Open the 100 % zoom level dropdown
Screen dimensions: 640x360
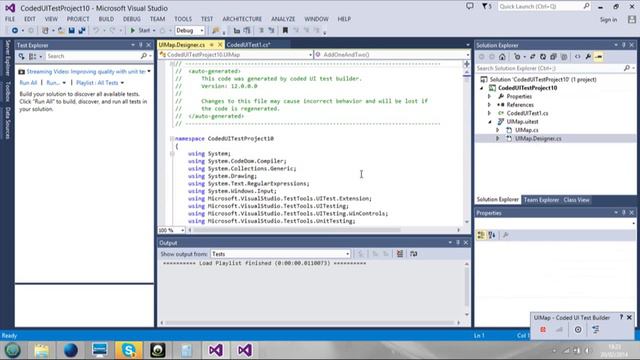coord(171,230)
